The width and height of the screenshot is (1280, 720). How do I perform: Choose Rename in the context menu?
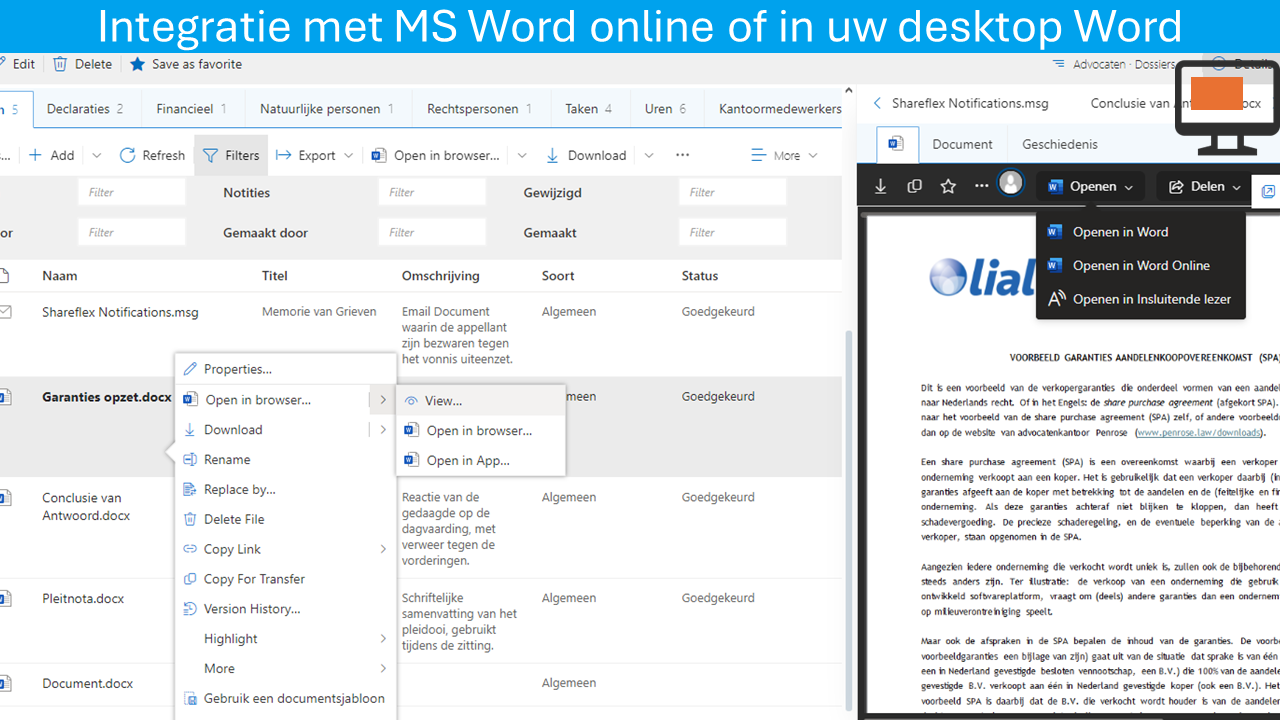pos(286,459)
